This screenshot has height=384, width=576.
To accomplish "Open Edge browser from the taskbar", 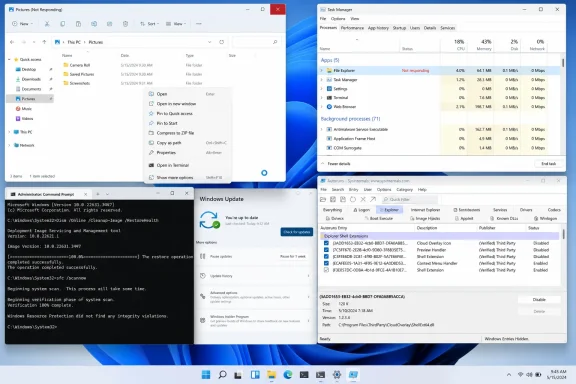I will click(x=288, y=375).
